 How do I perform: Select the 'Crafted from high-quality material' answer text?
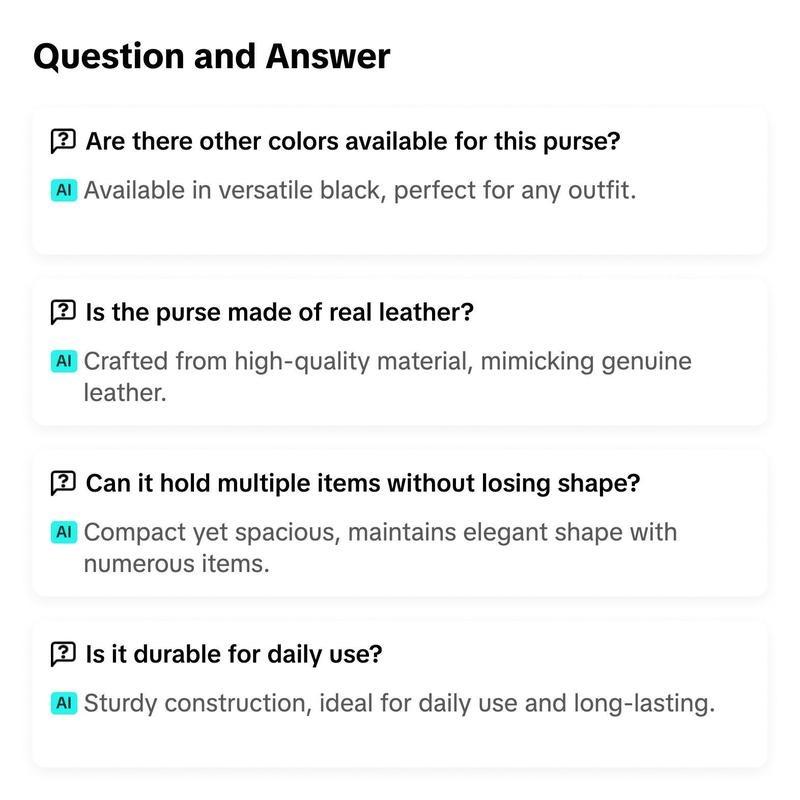(x=388, y=377)
